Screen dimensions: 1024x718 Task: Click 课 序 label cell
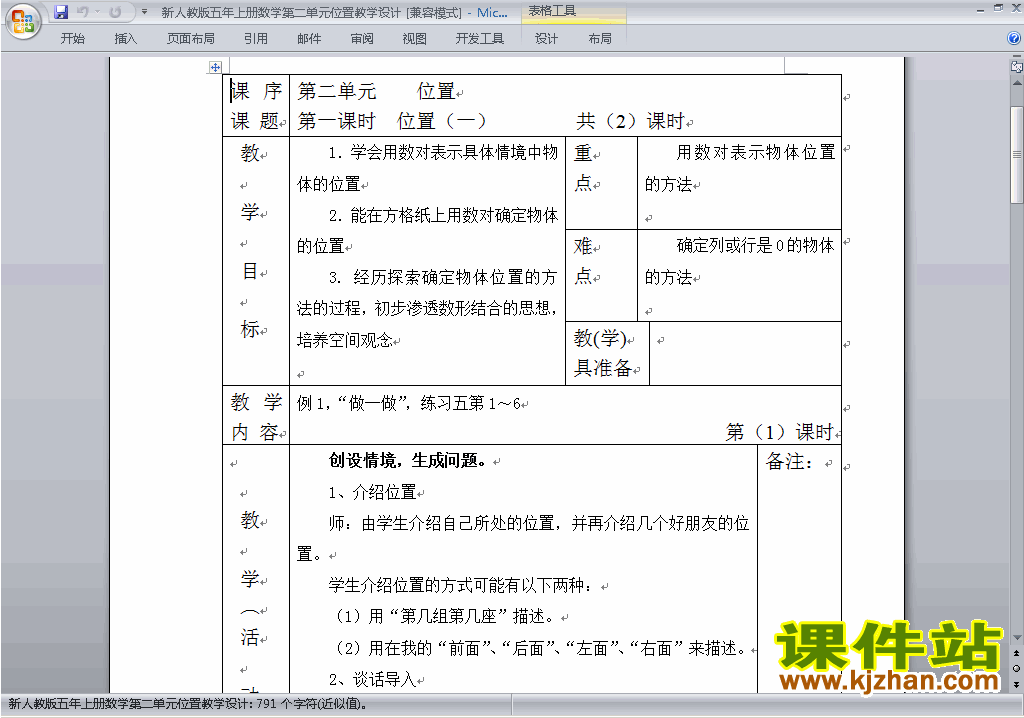tap(256, 91)
